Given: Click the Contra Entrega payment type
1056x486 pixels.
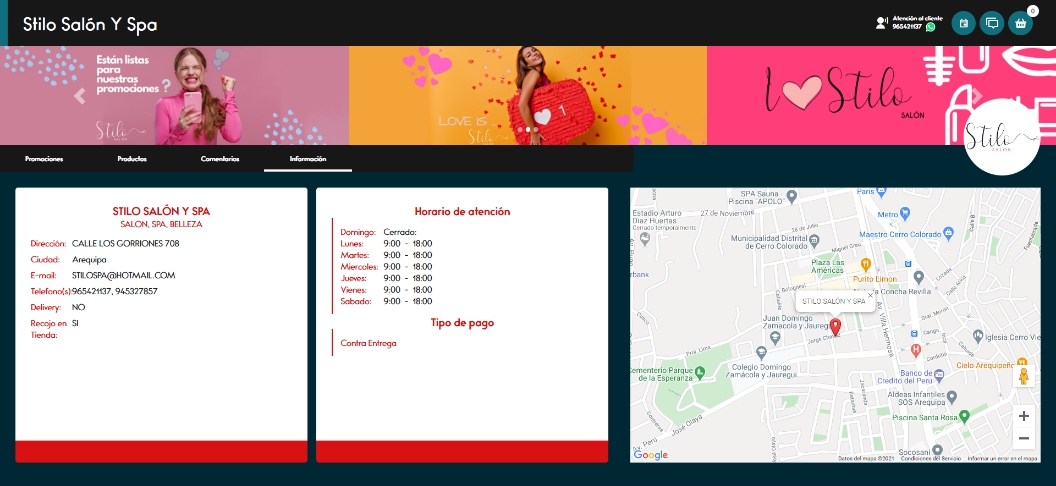Looking at the screenshot, I should tap(368, 343).
